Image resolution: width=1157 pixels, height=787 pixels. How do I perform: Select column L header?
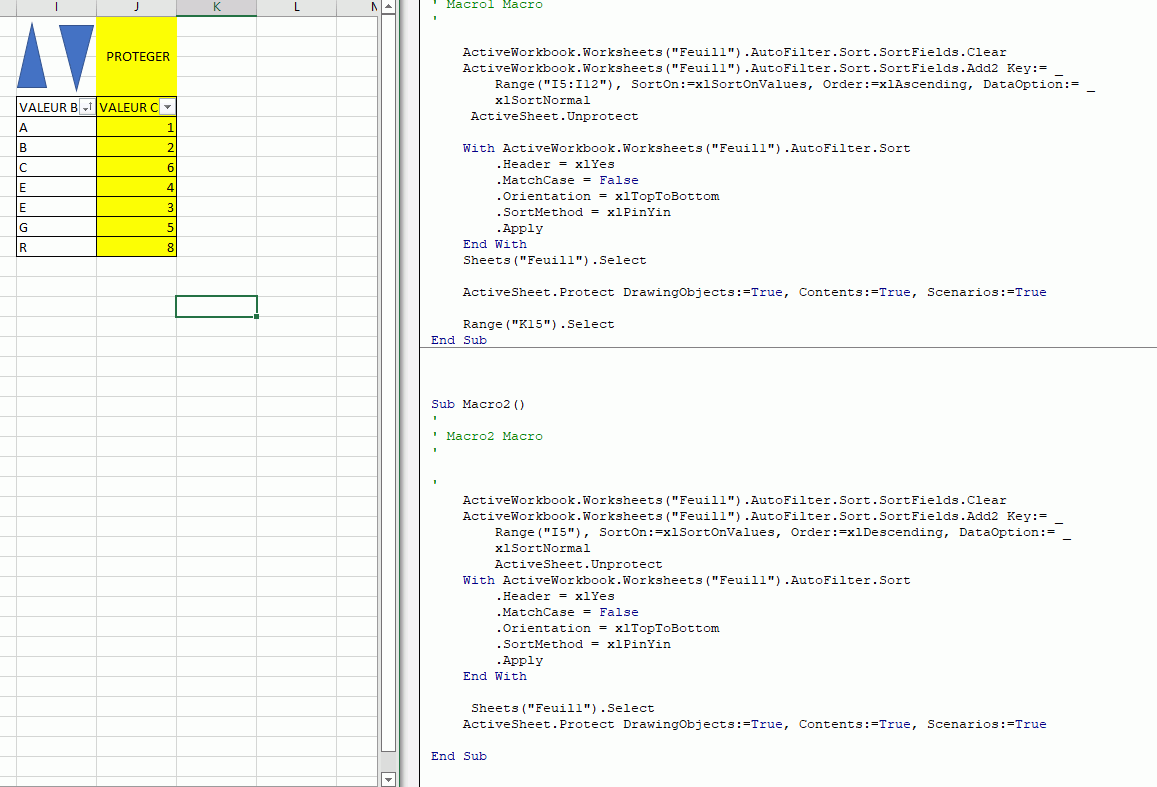click(296, 7)
